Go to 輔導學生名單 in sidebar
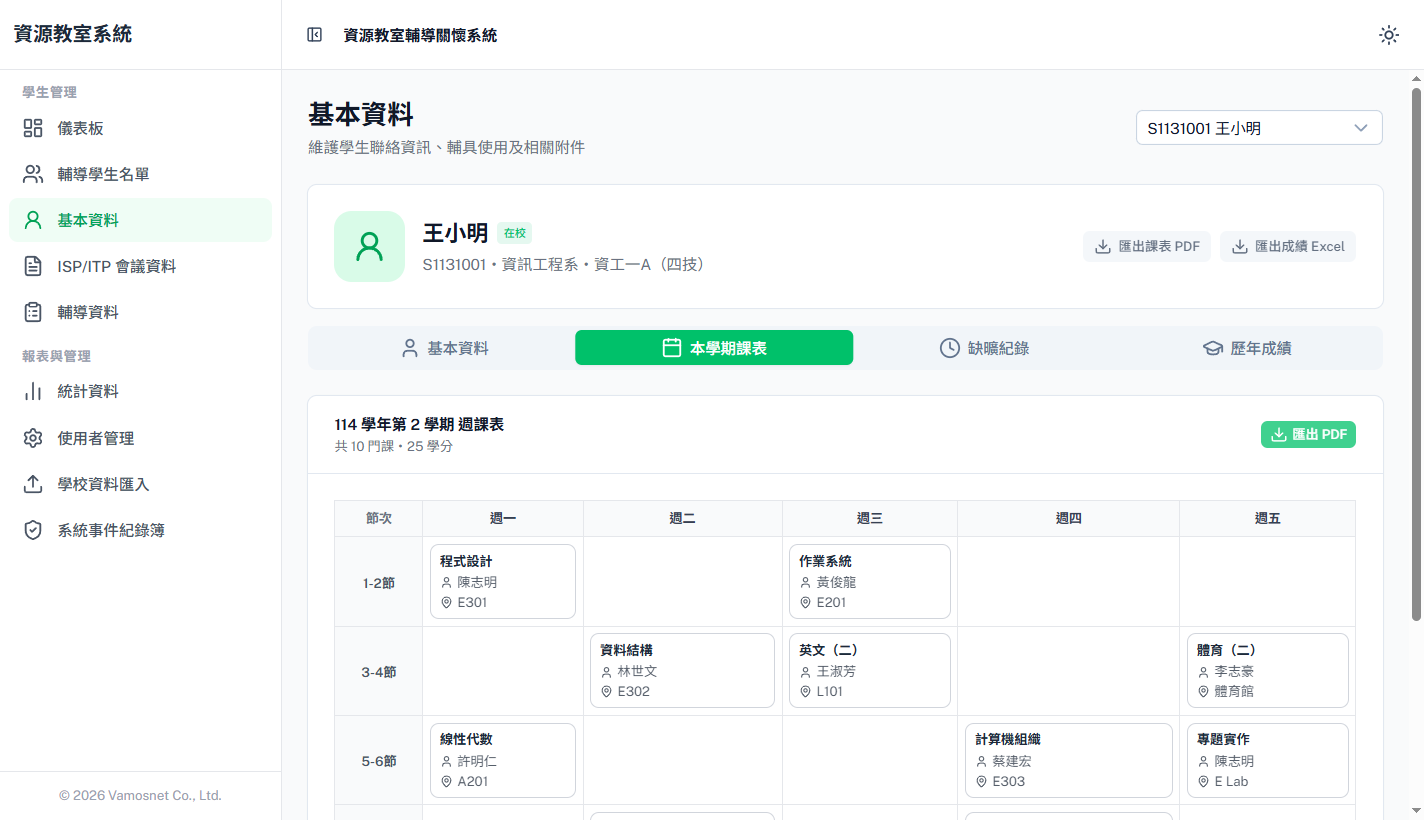The image size is (1424, 820). pos(140,174)
